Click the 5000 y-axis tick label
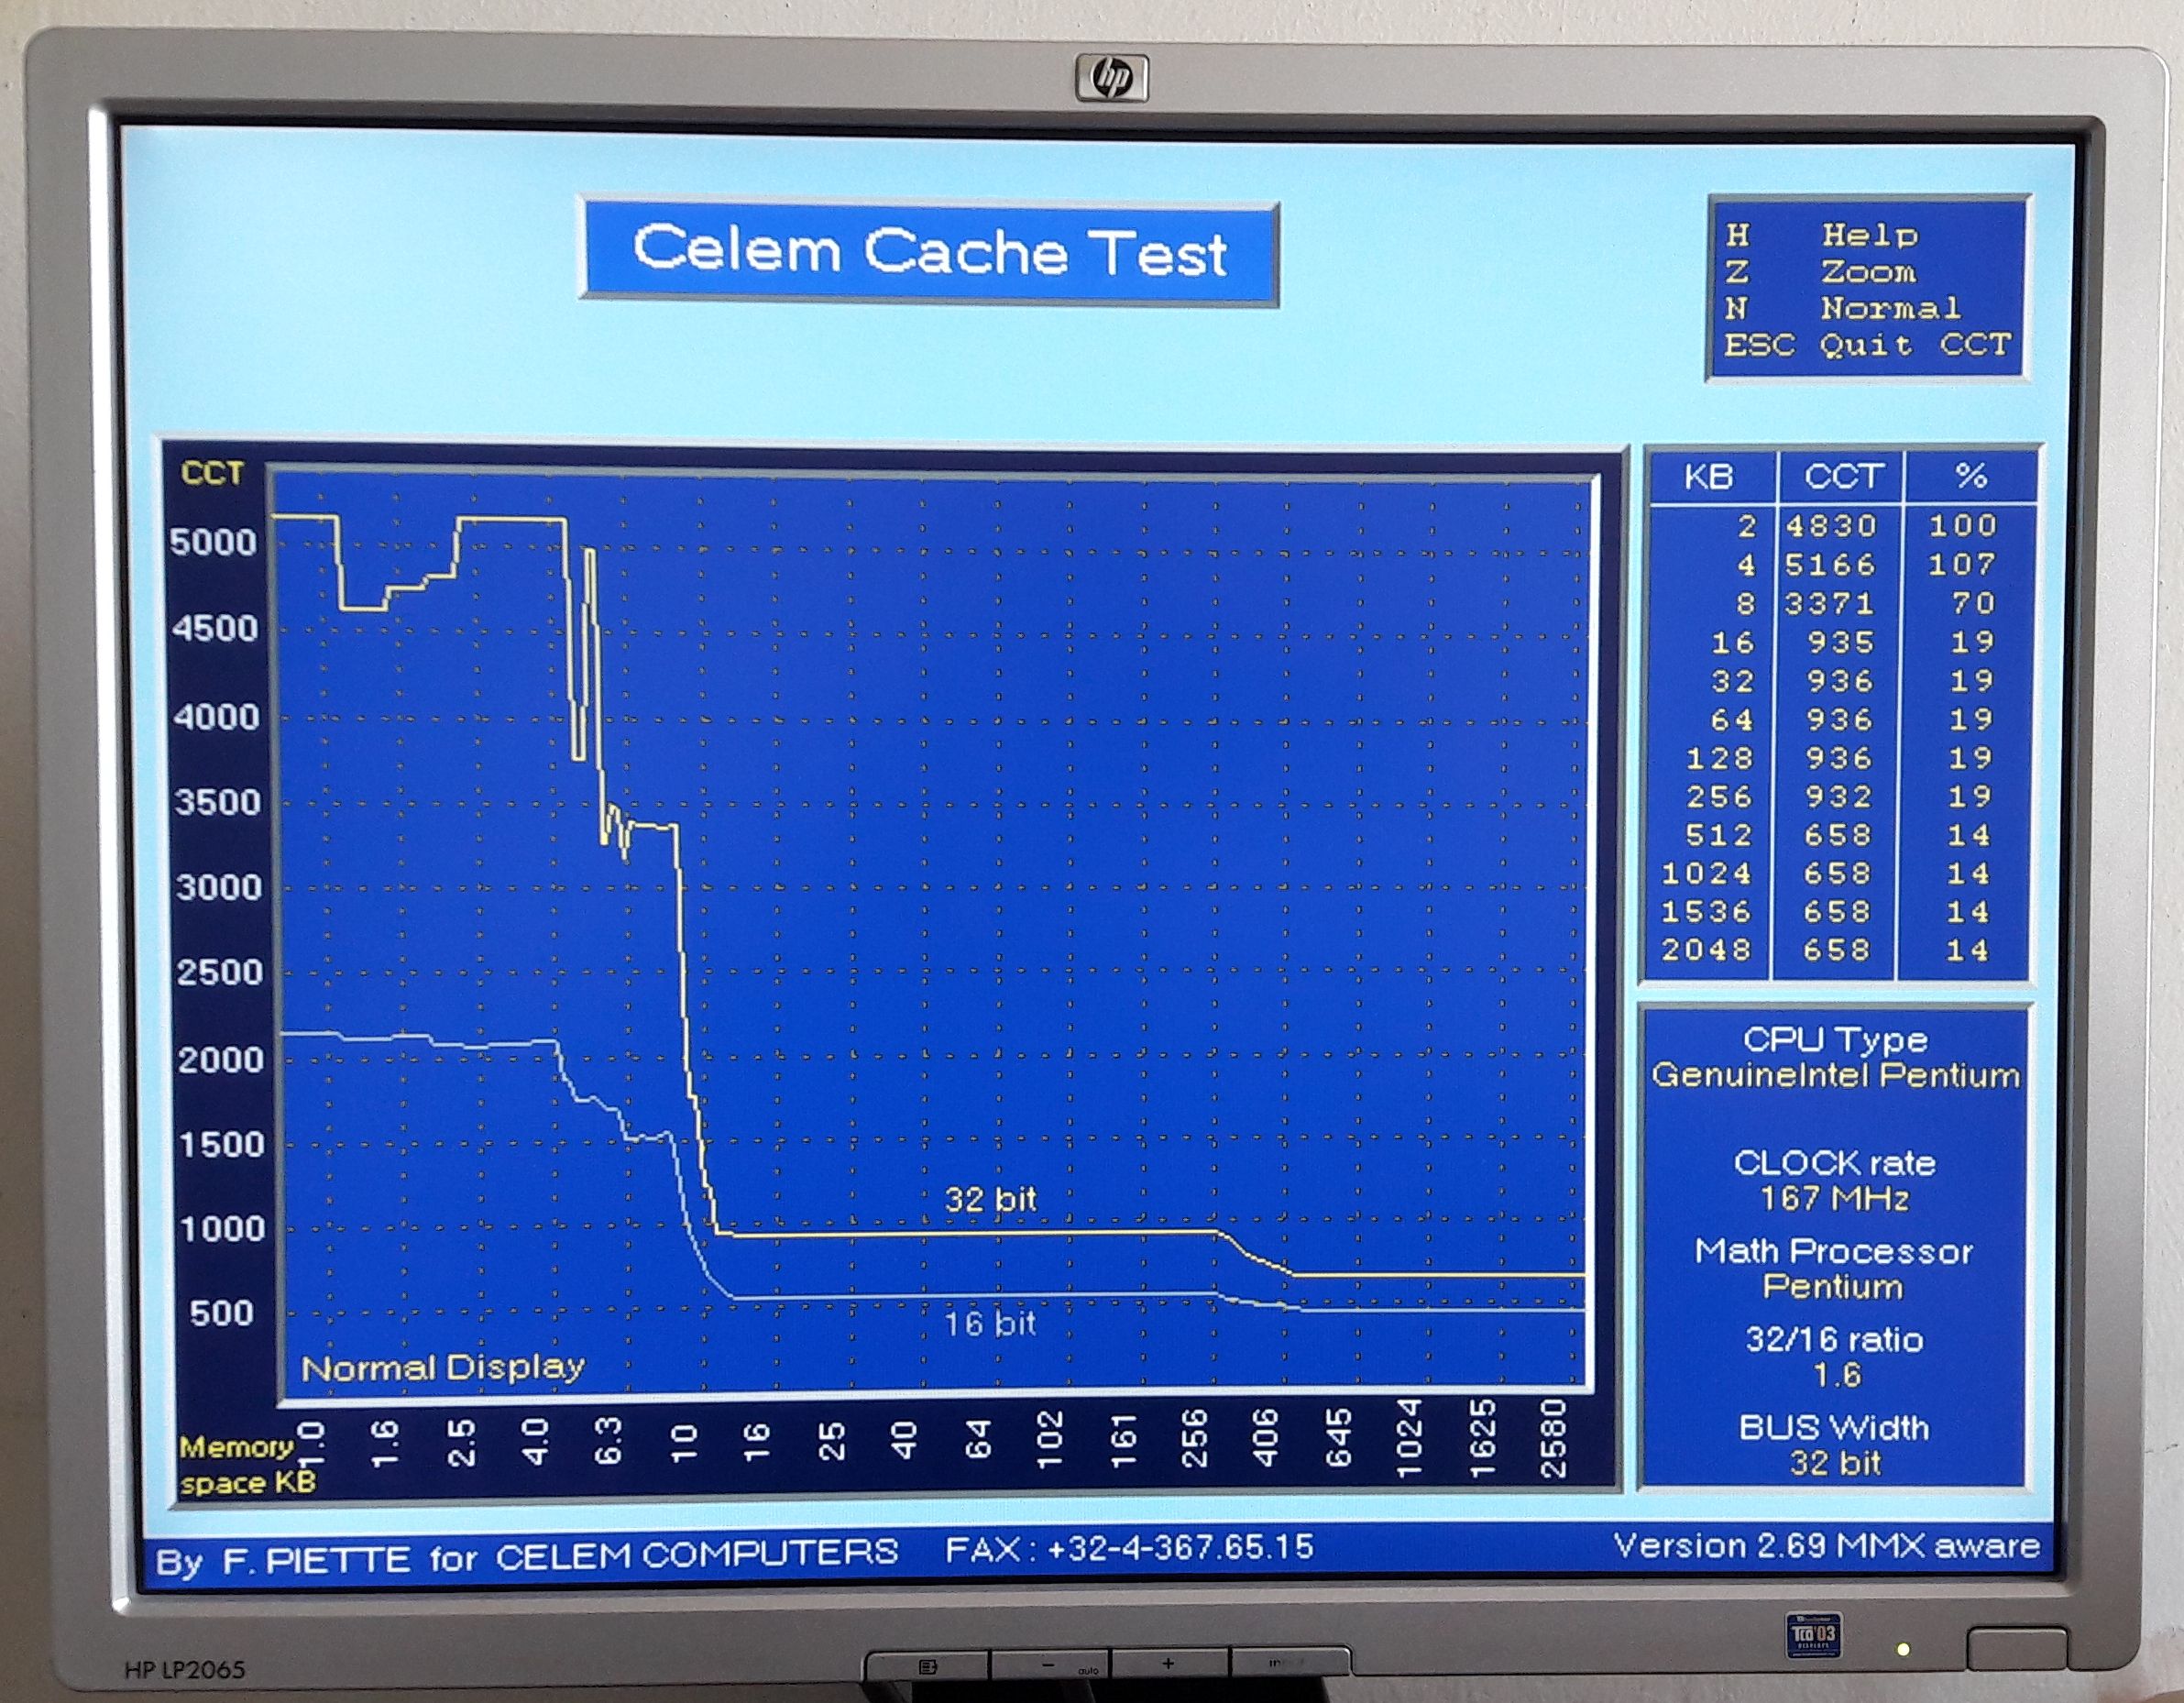Screen dimensions: 2184x1703 click(213, 543)
